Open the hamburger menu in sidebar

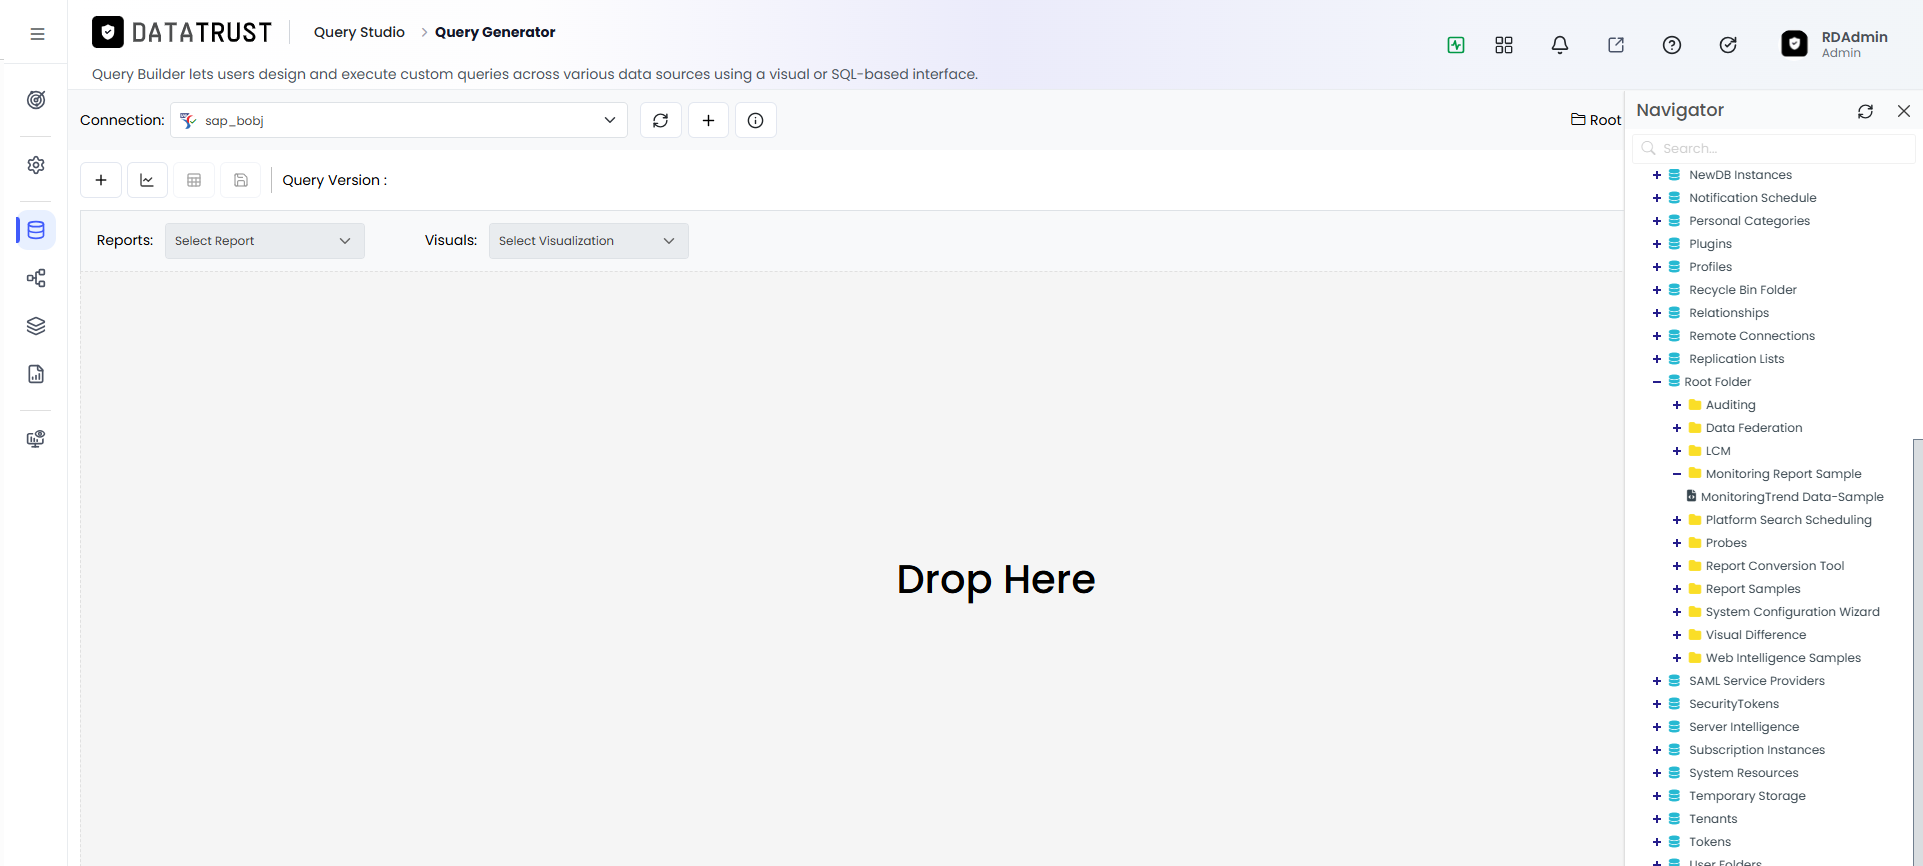pos(37,34)
